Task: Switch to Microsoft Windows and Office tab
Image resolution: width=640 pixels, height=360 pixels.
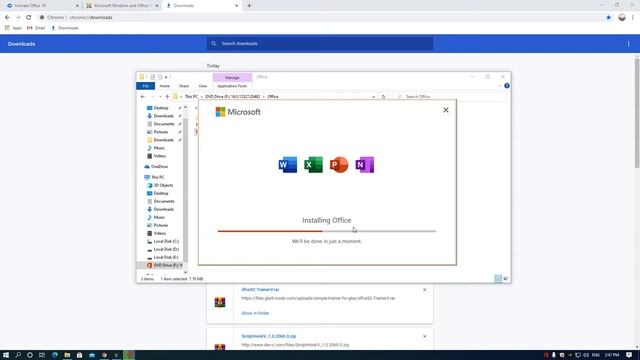Action: click(x=122, y=6)
